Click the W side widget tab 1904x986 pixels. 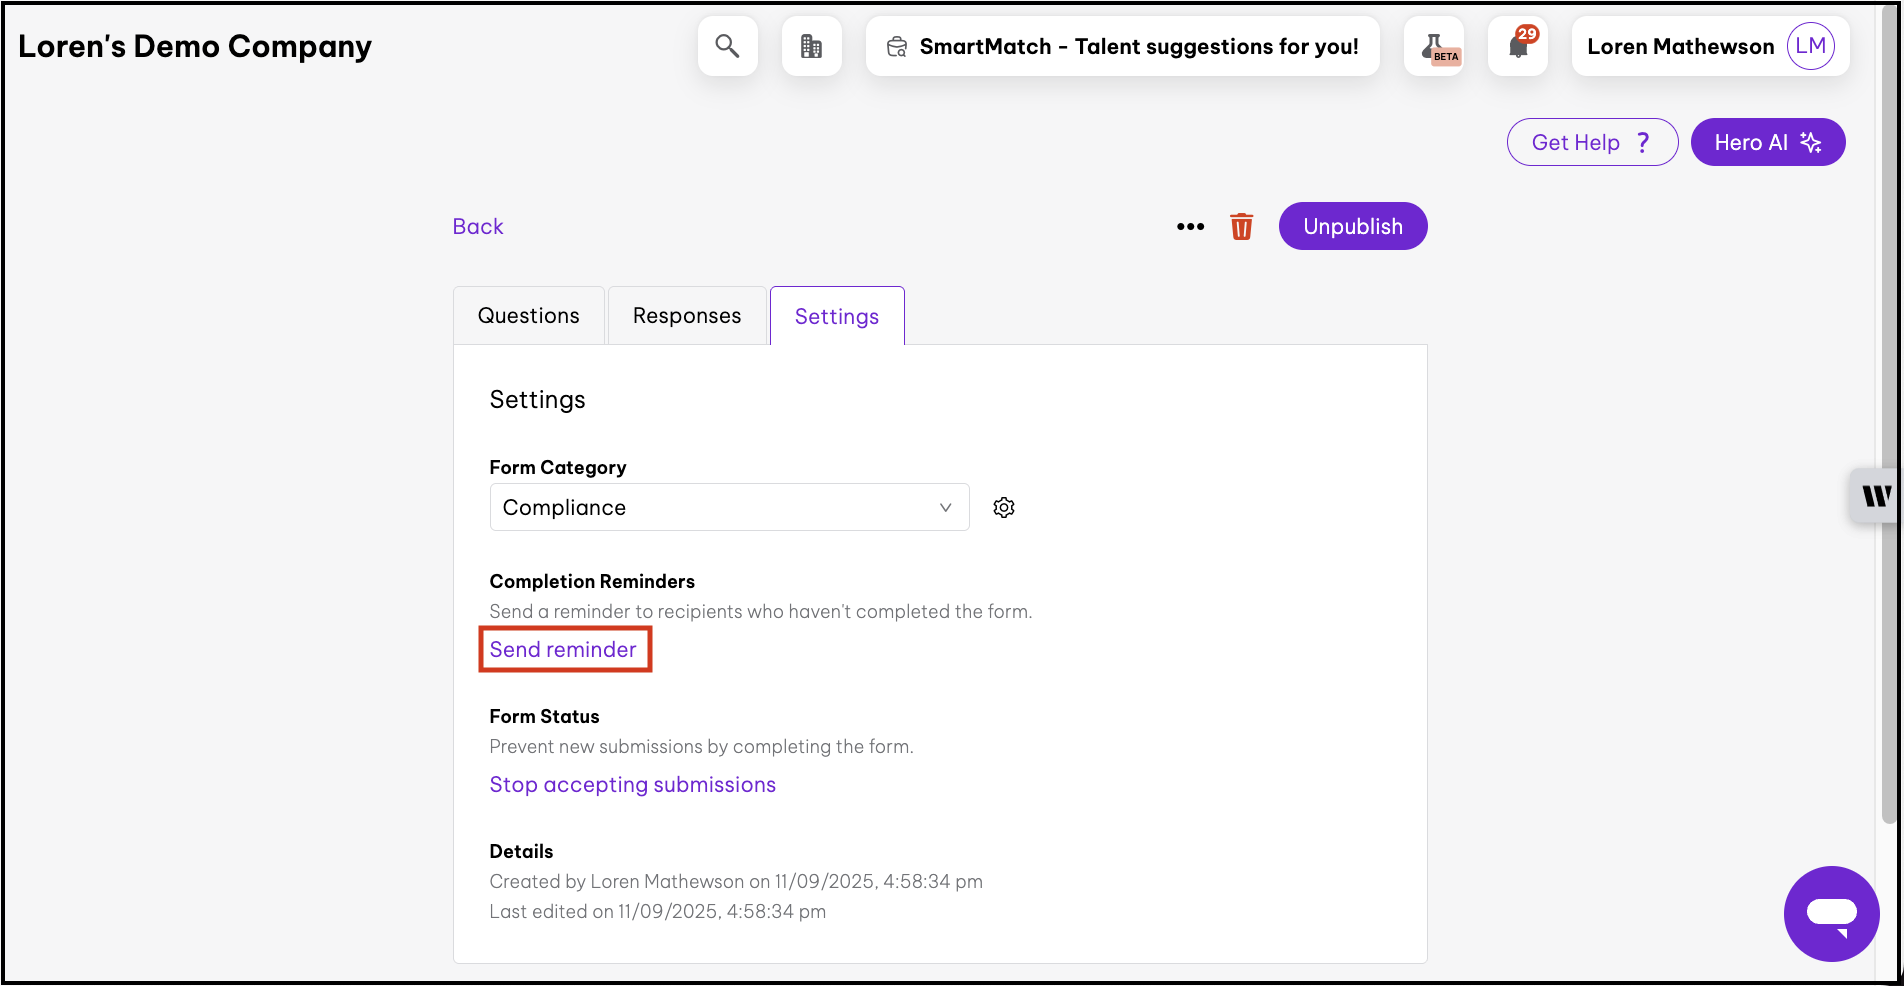[1875, 496]
